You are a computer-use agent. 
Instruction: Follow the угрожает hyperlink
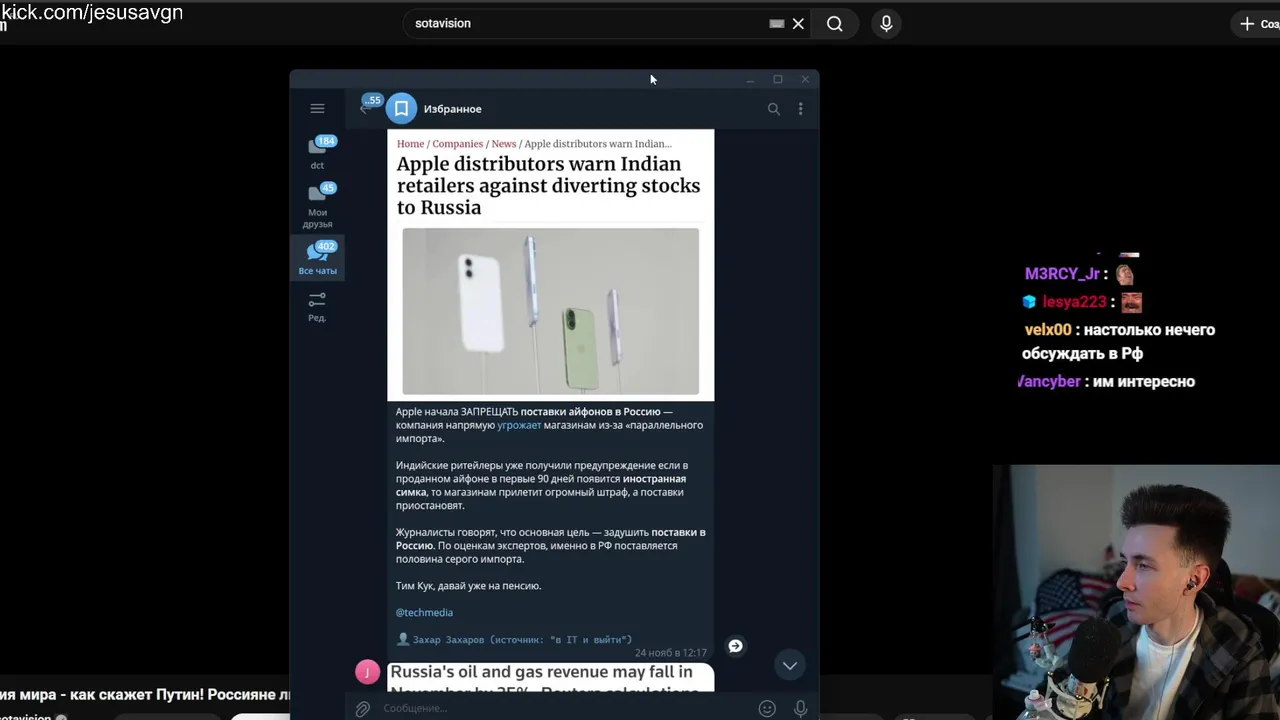tap(519, 425)
